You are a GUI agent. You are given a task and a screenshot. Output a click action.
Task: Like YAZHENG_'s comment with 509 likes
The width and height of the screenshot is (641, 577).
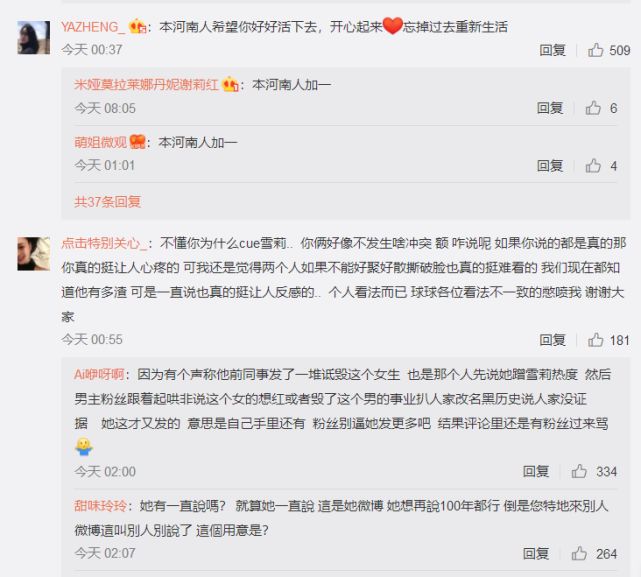click(x=595, y=50)
